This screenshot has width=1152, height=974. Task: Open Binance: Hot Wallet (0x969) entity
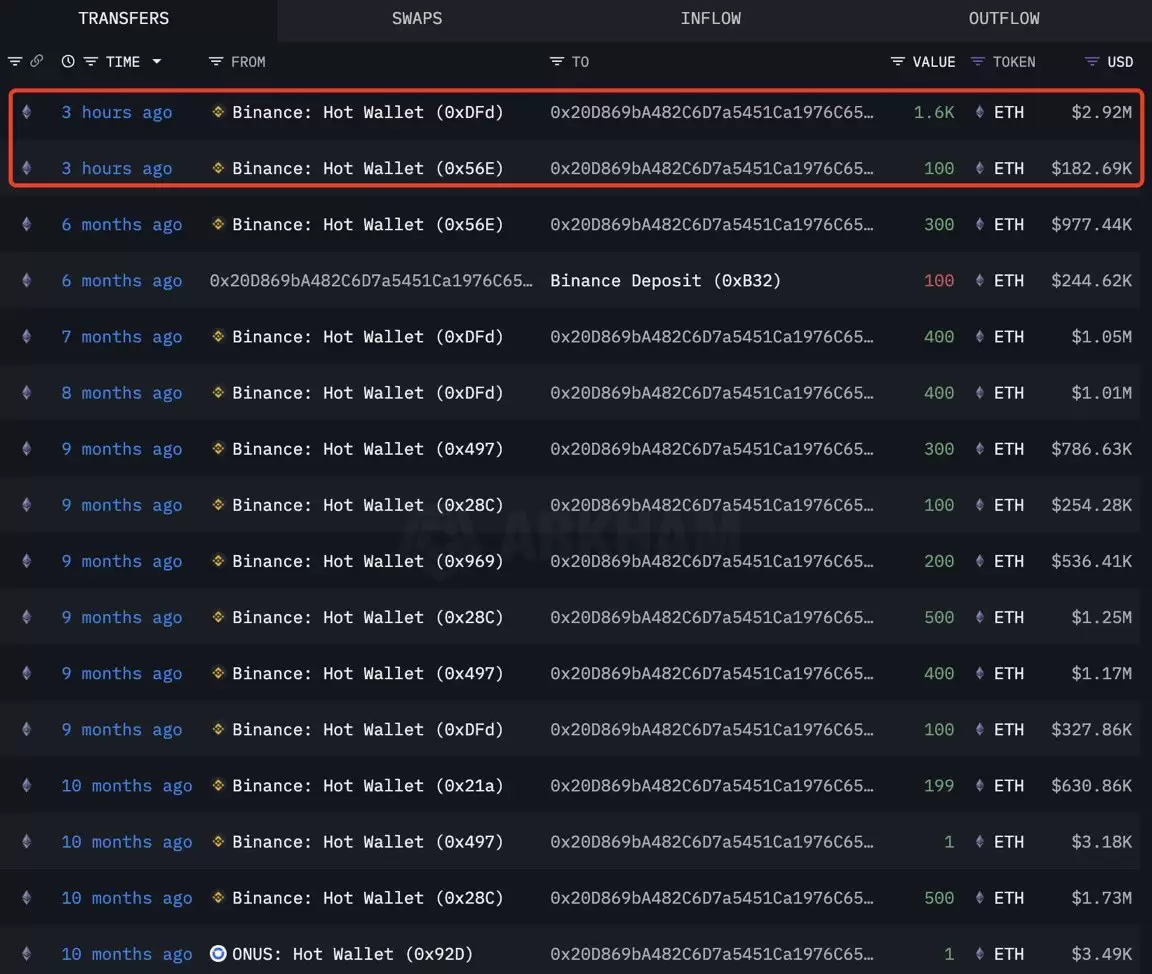(x=367, y=561)
